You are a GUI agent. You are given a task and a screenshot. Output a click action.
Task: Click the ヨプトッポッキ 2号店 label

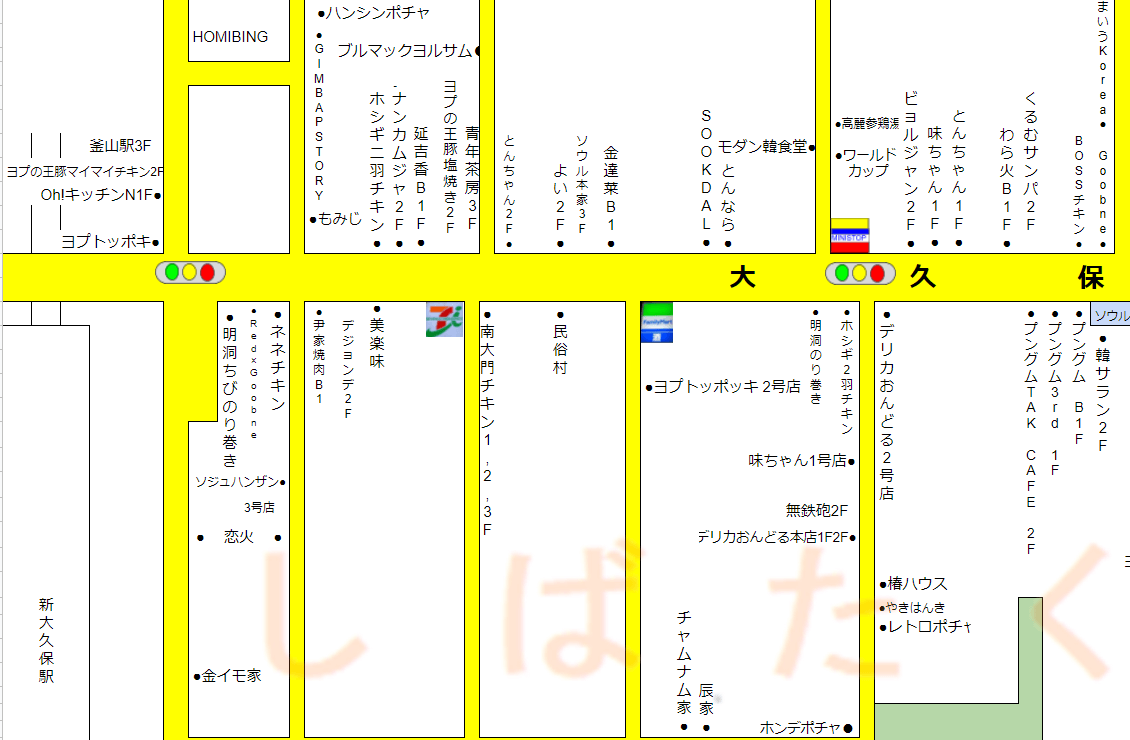[x=727, y=387]
